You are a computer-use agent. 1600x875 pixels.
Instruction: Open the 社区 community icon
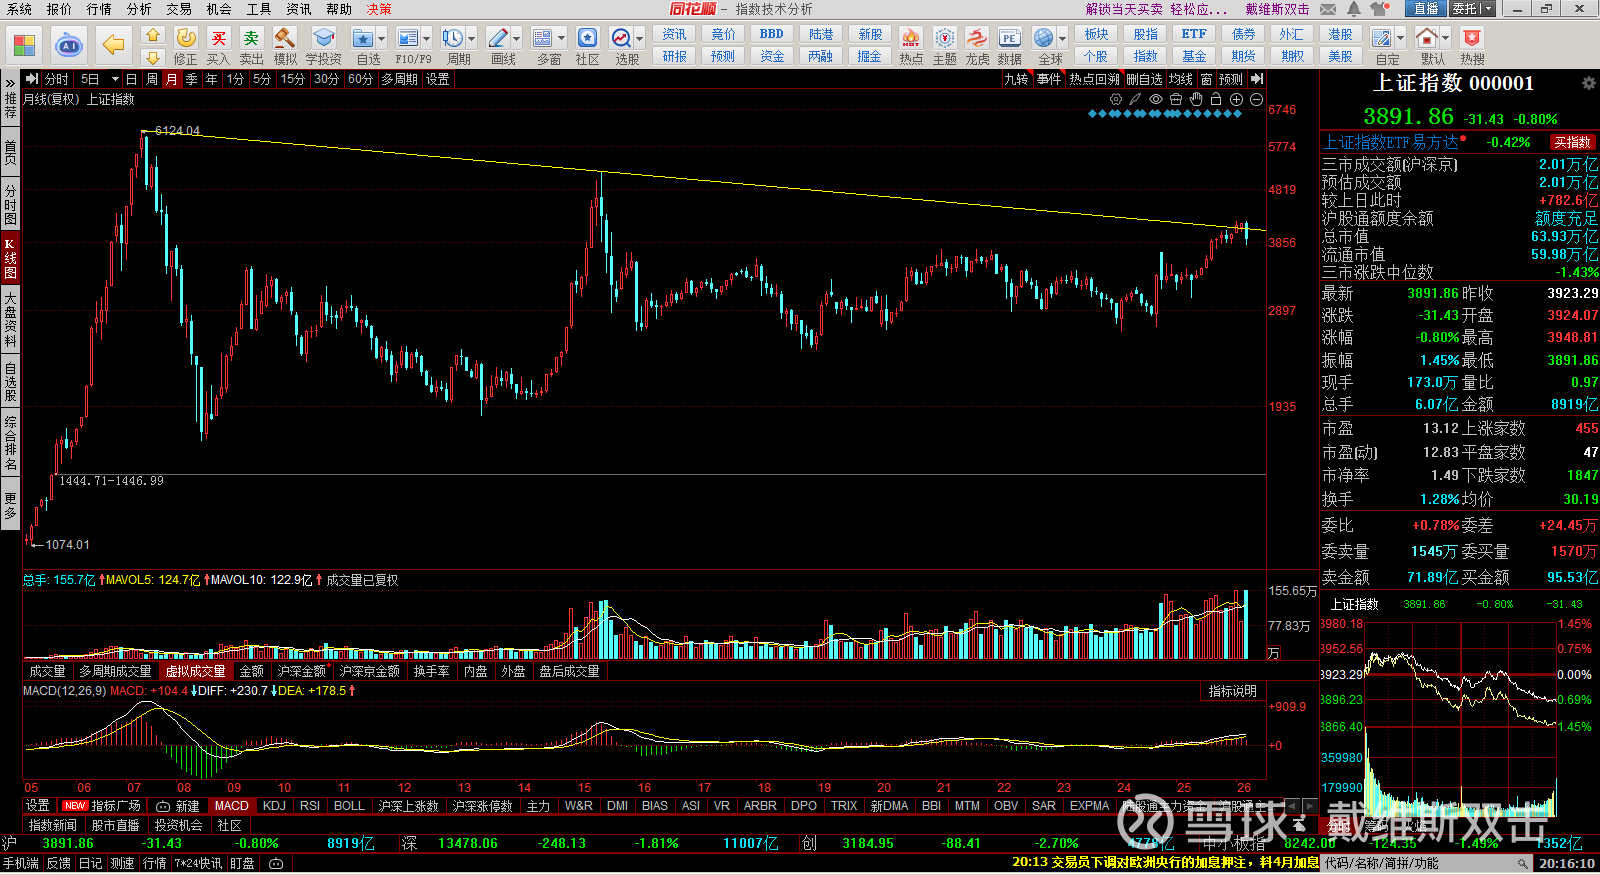click(587, 45)
